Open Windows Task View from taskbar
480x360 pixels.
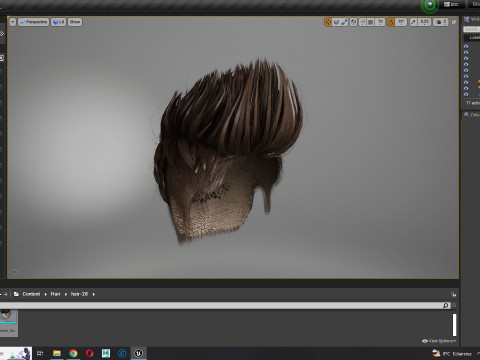pos(40,353)
